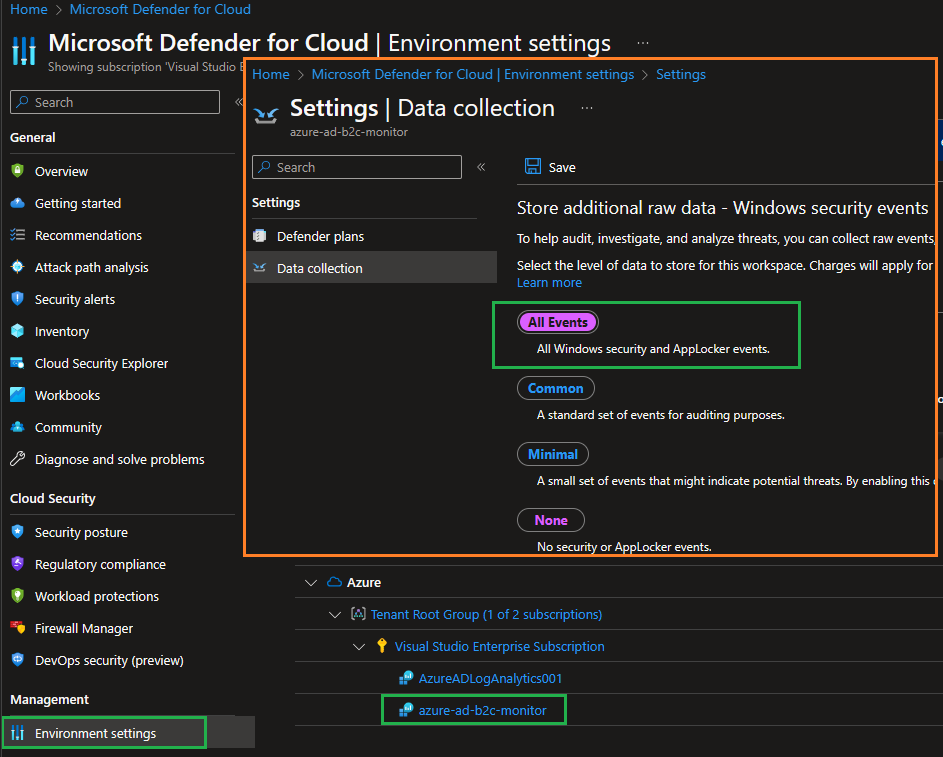Select None to stop storing events
This screenshot has height=757, width=943.
pos(551,520)
